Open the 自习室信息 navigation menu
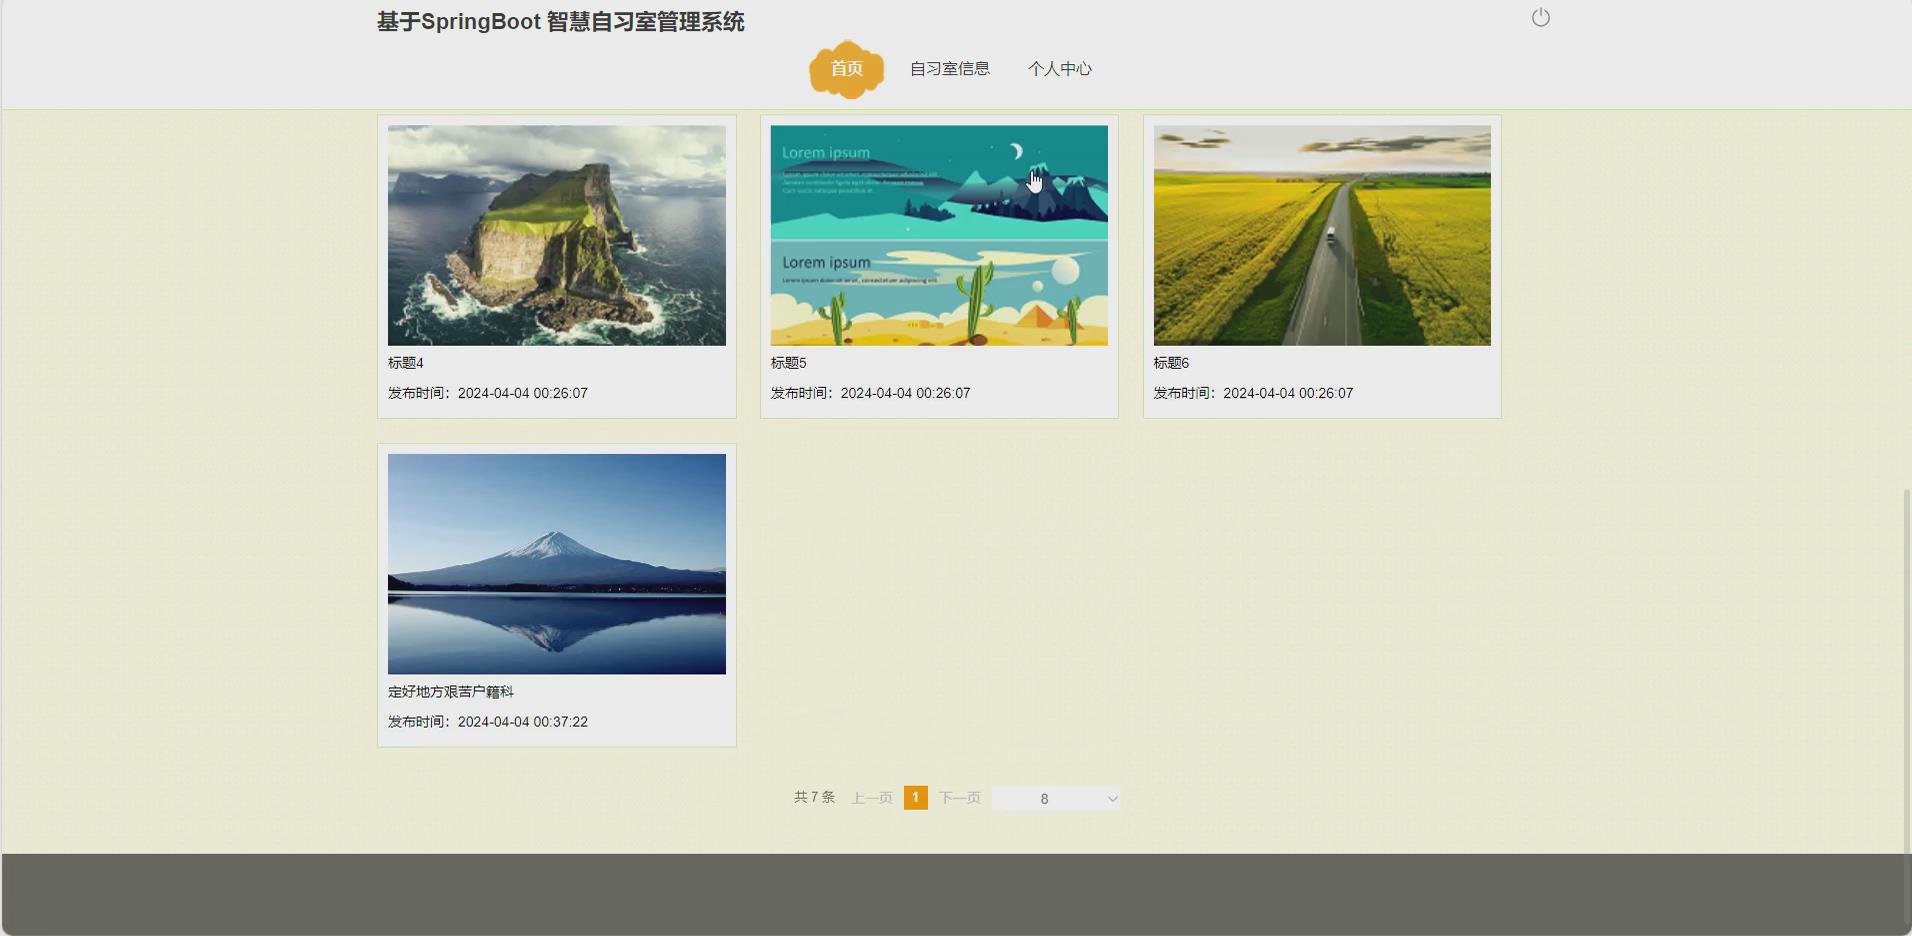The height and width of the screenshot is (936, 1912). 948,68
